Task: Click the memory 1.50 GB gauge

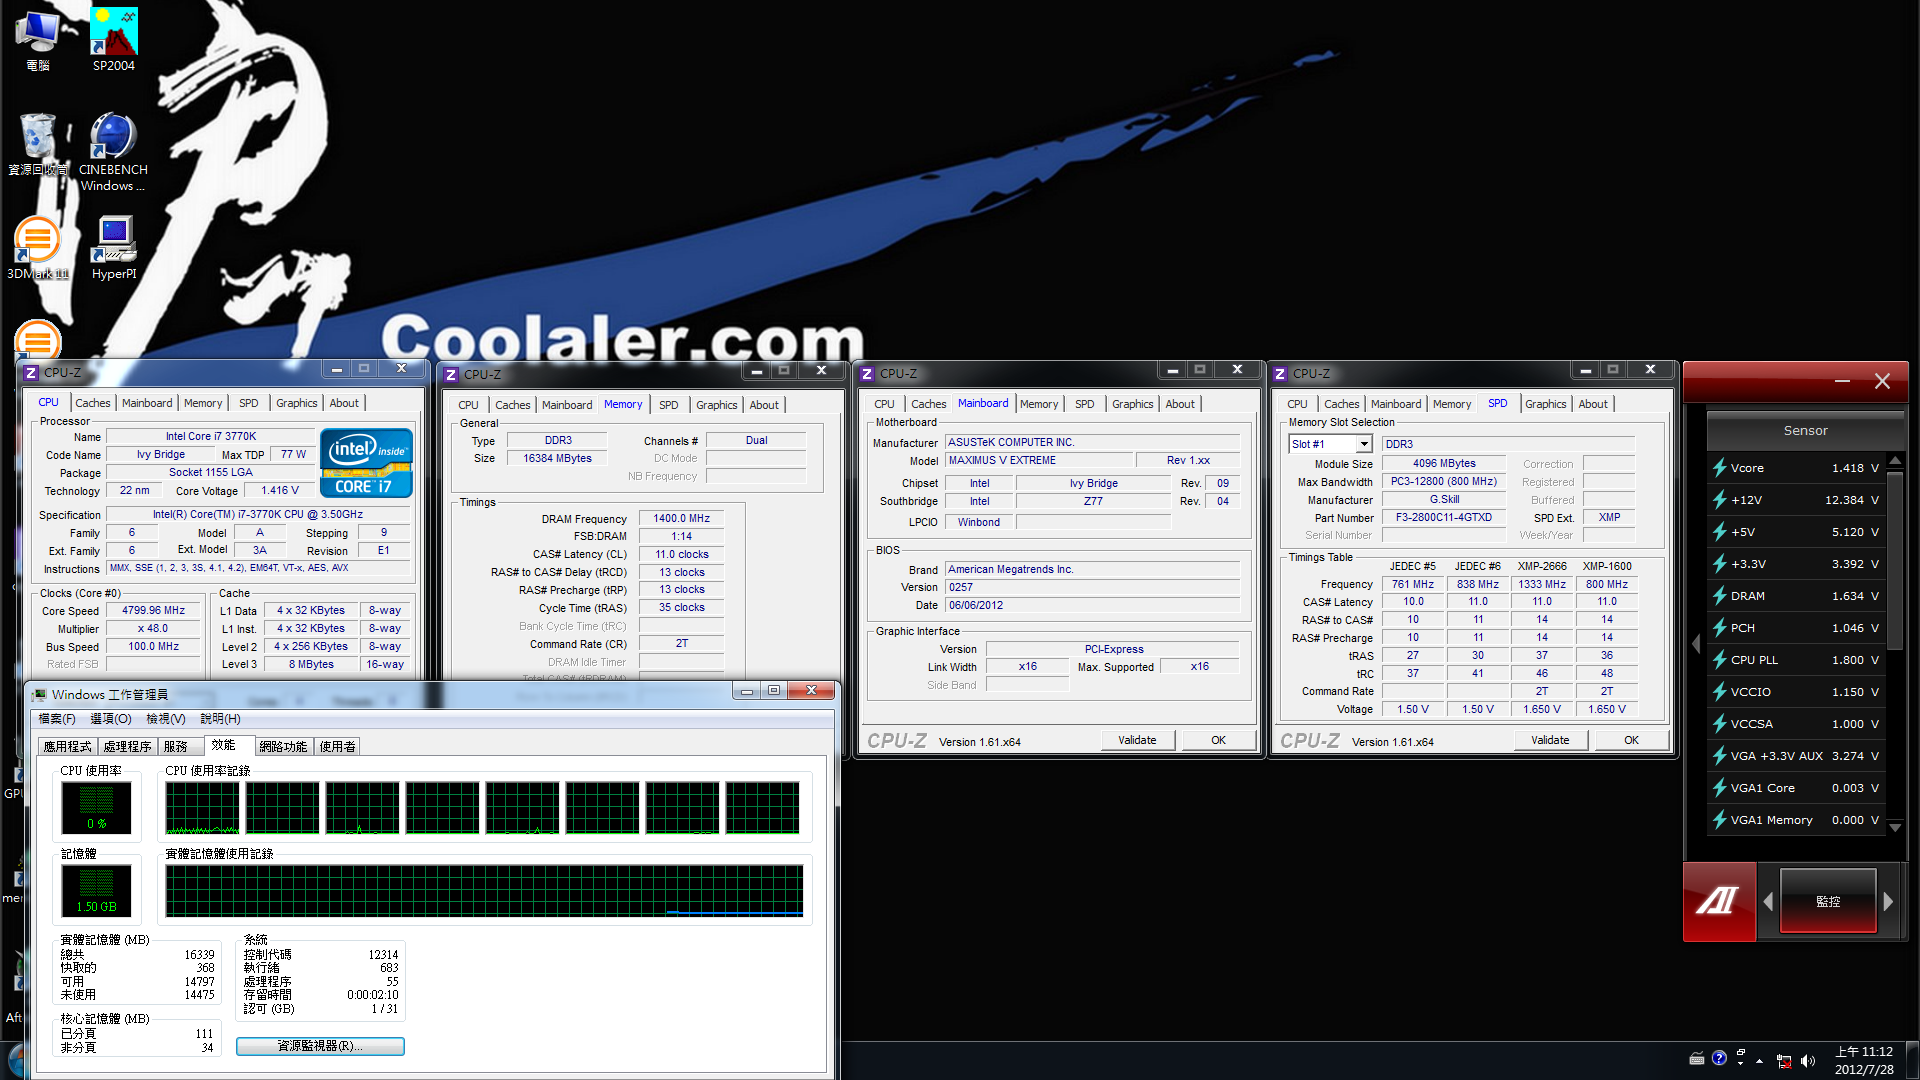Action: coord(96,891)
